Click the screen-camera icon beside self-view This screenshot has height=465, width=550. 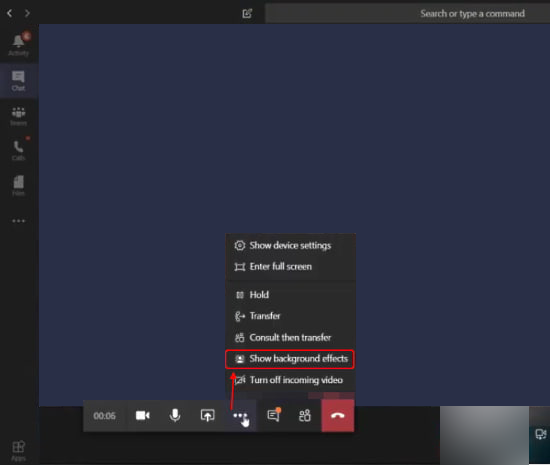[x=540, y=434]
